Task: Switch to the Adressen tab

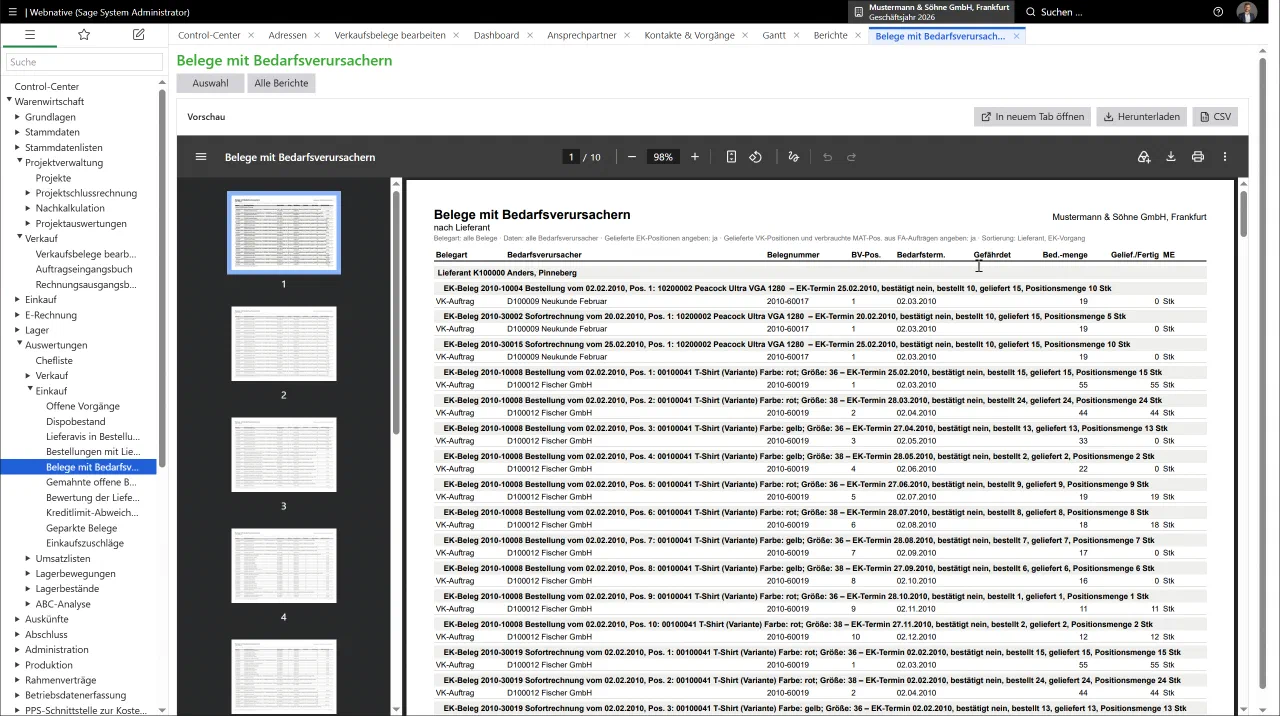Action: [288, 35]
